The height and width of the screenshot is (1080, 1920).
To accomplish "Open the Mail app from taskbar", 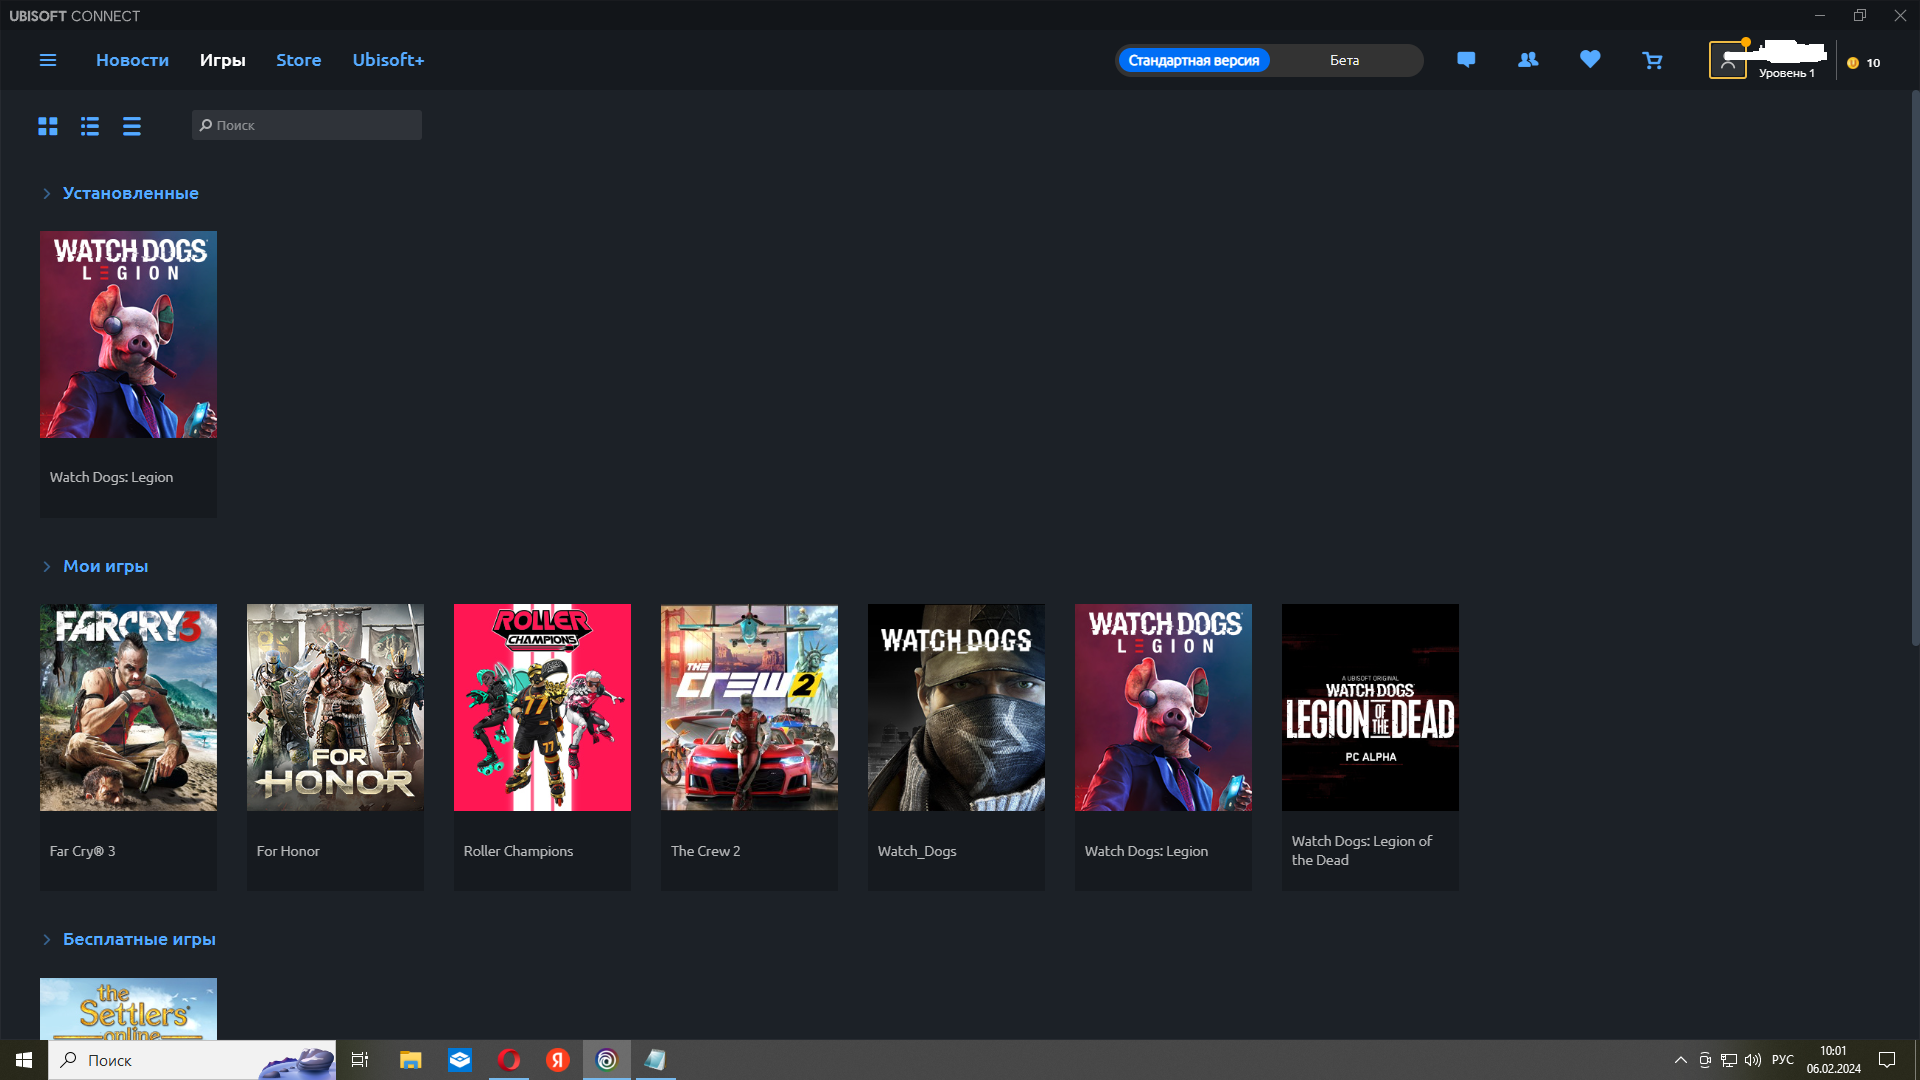I will [x=460, y=1060].
